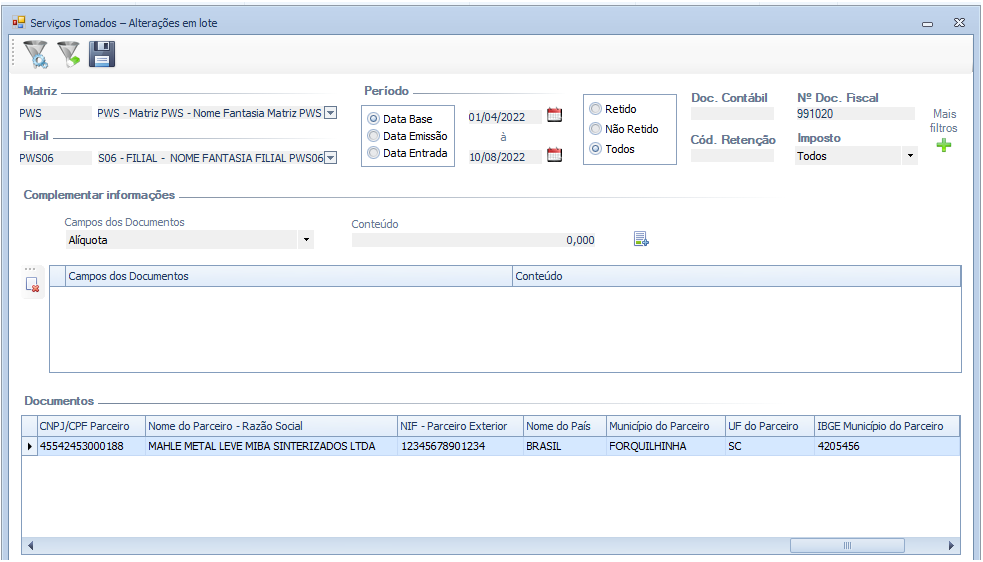This screenshot has height=562, width=983.
Task: Click the Documentos grid horizontal scrollbar thumb
Action: pos(846,546)
